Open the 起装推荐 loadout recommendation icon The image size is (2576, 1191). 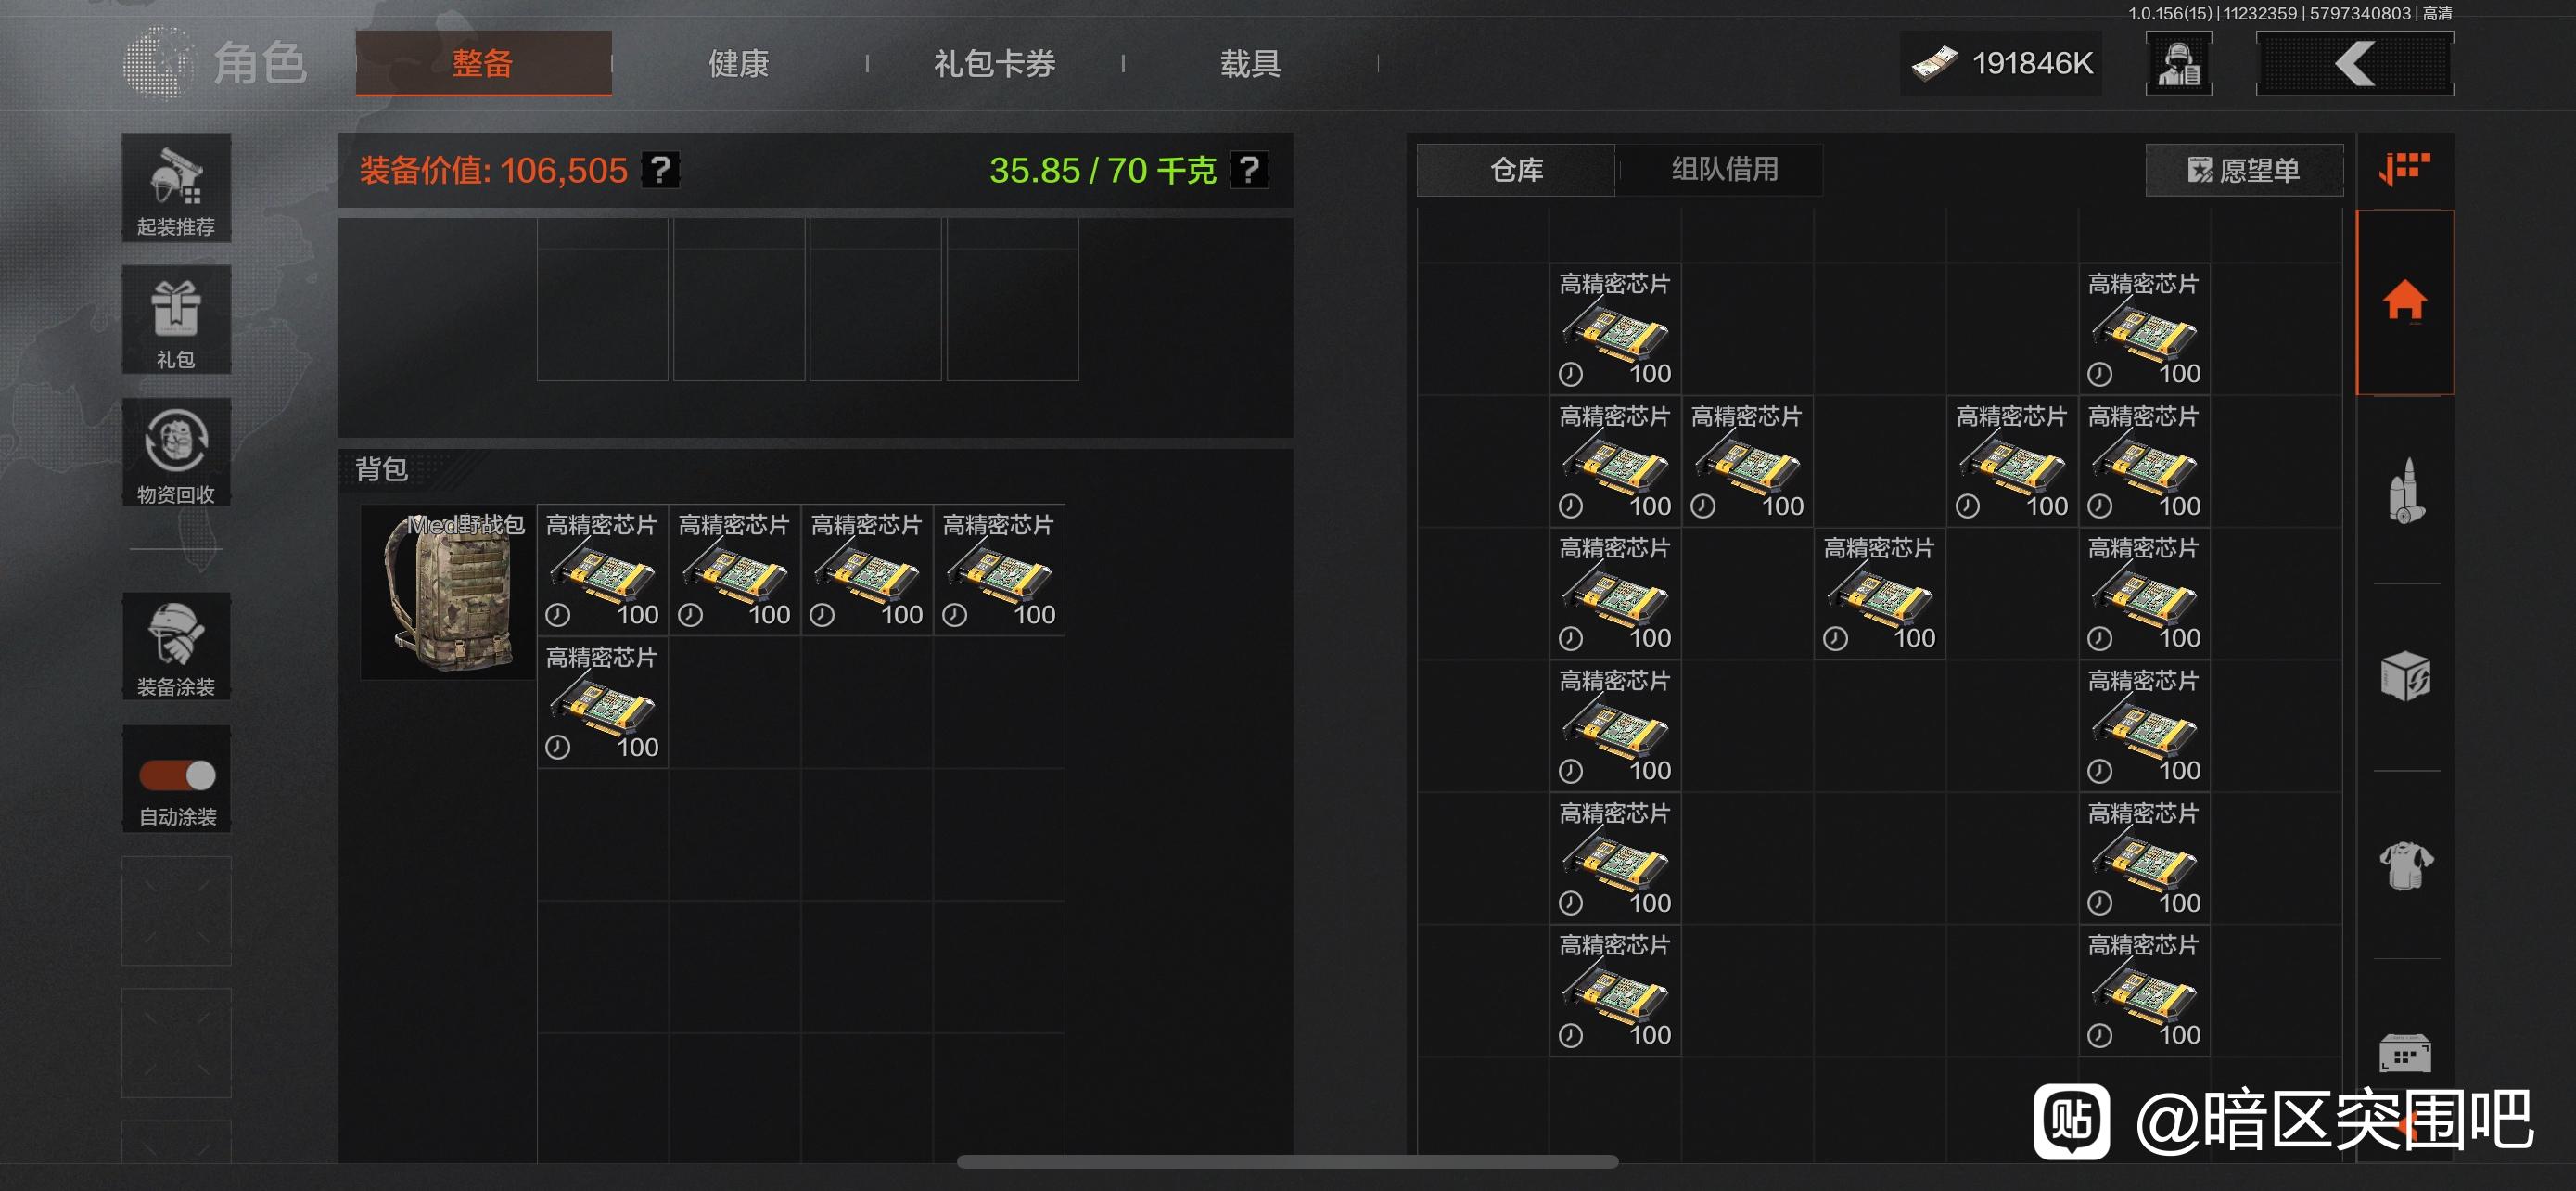(176, 188)
